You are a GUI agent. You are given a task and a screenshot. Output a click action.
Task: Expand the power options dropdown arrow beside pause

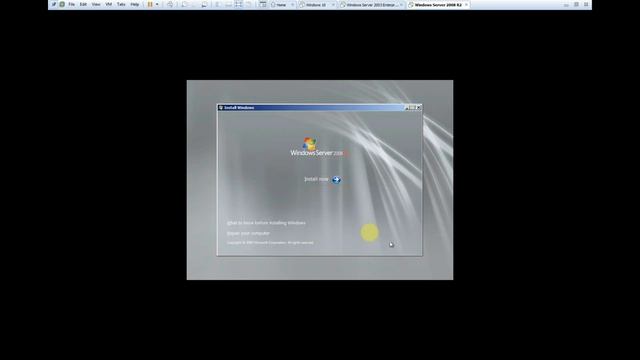click(x=157, y=4)
